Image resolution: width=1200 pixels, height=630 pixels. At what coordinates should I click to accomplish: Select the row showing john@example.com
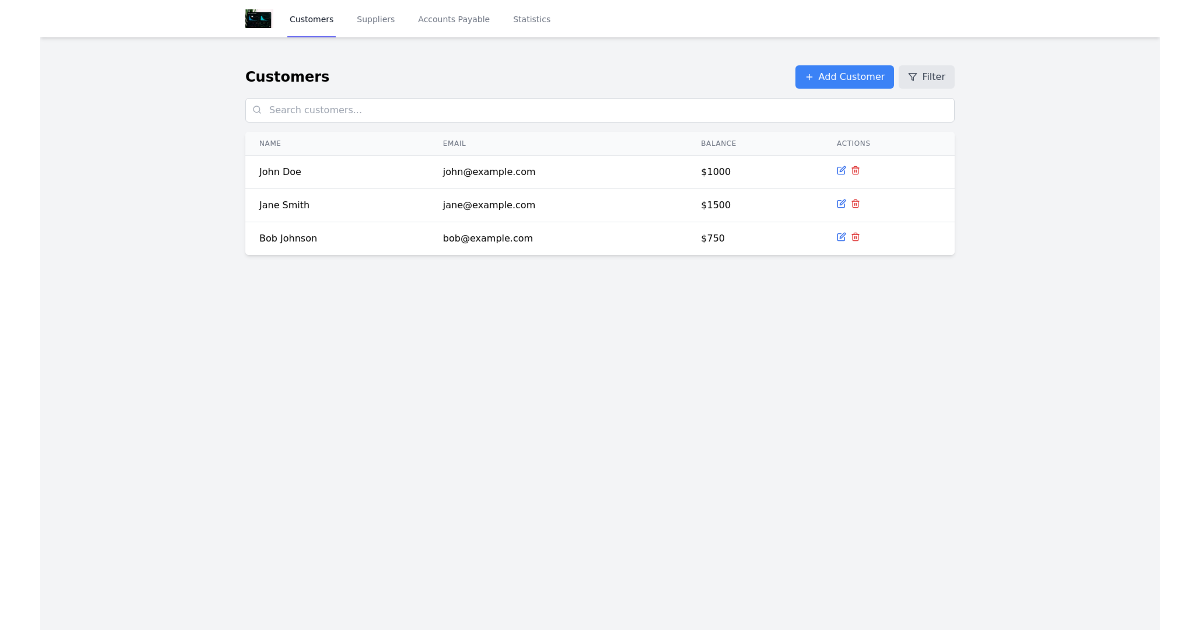click(488, 171)
